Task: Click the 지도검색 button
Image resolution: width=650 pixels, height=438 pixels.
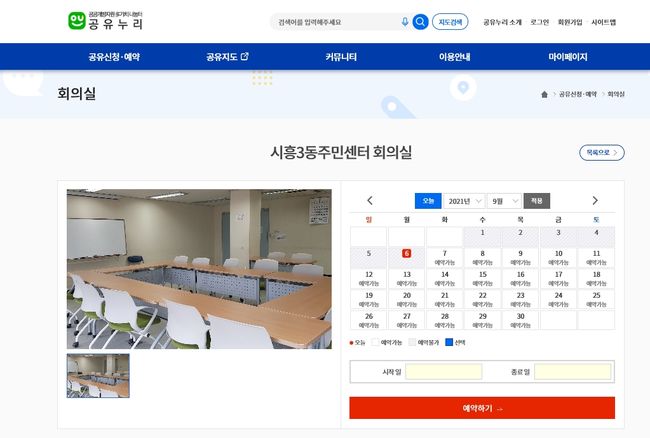Action: click(450, 22)
